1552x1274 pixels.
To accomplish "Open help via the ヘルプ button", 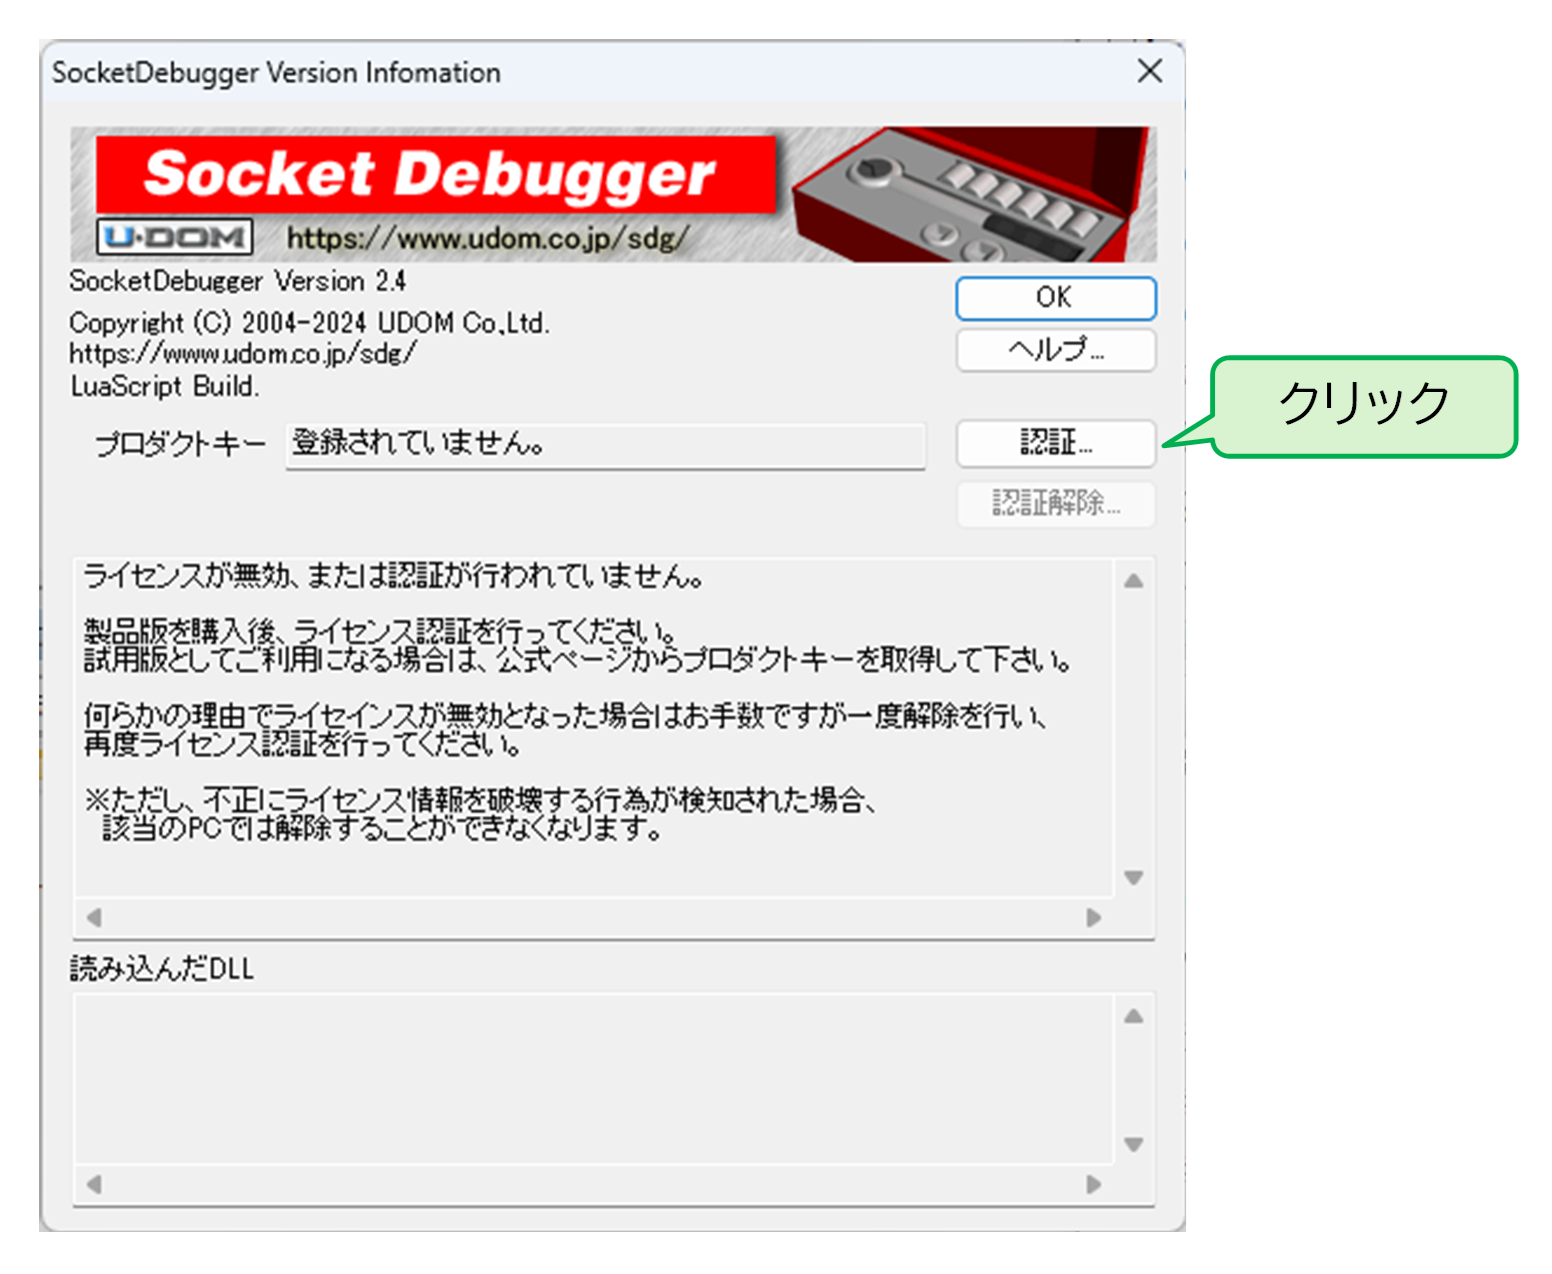I will pyautogui.click(x=1055, y=350).
